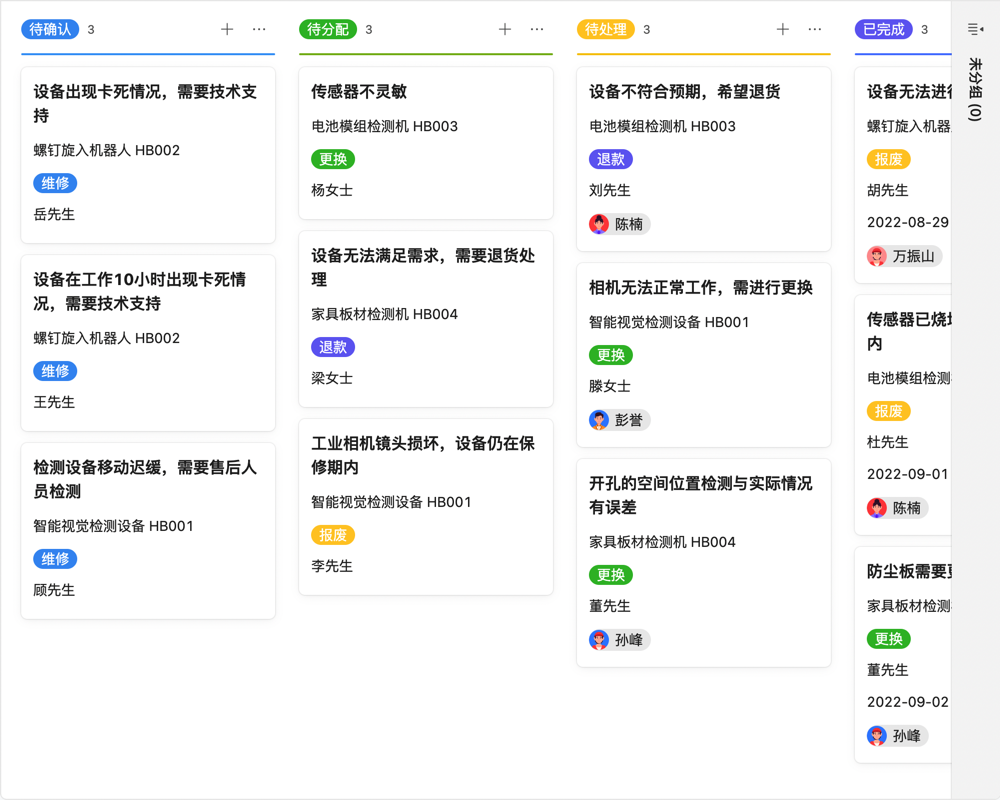Click the 更换 tag on the 传感器不灵敏 card
Image resolution: width=1000 pixels, height=800 pixels.
pyautogui.click(x=333, y=158)
